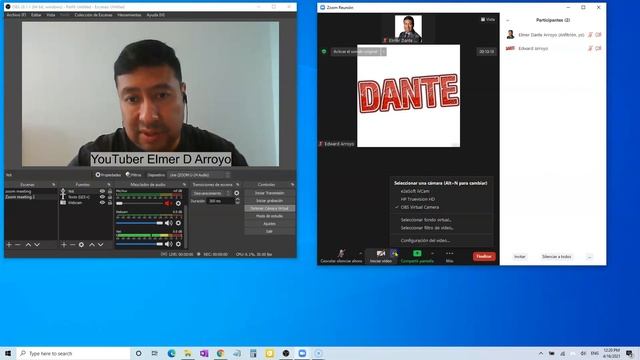Unmute the red speaker icon on first audio channel
Image resolution: width=640 pixels, height=360 pixels.
point(168,203)
